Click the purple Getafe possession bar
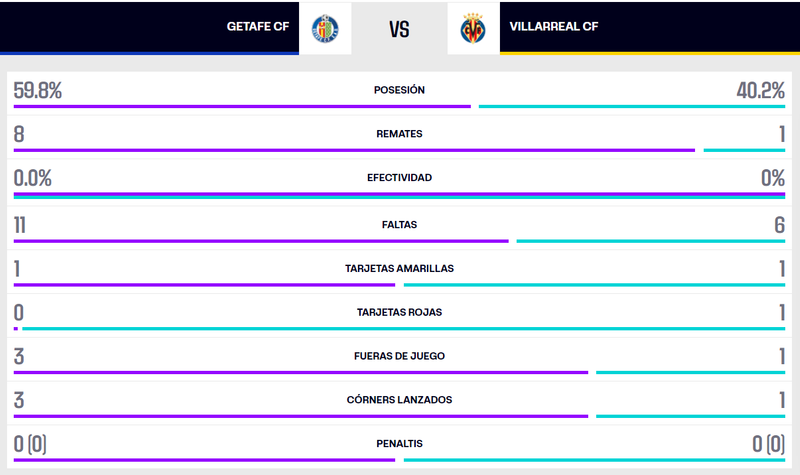Screen dimensions: 800x475 point(241,106)
